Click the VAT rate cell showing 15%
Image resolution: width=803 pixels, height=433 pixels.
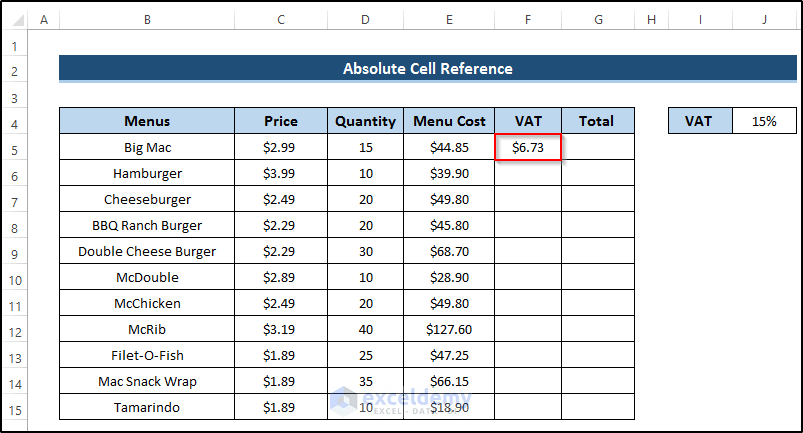click(x=764, y=121)
